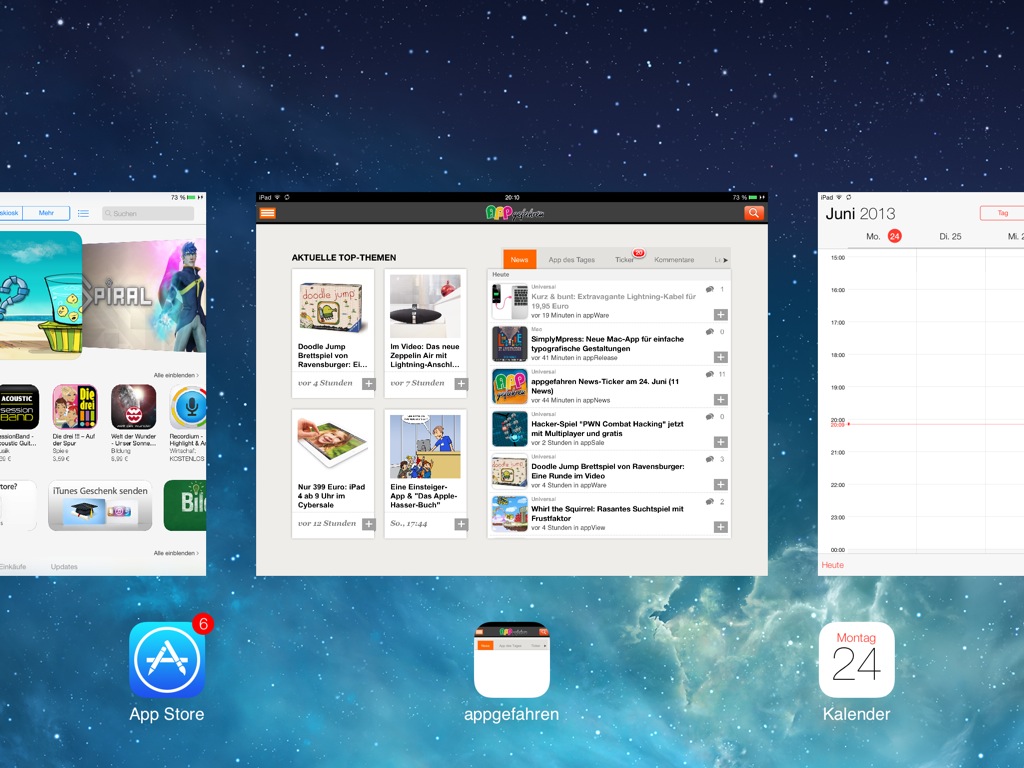
Task: Tap the Heute link in the calendar
Action: (x=832, y=565)
